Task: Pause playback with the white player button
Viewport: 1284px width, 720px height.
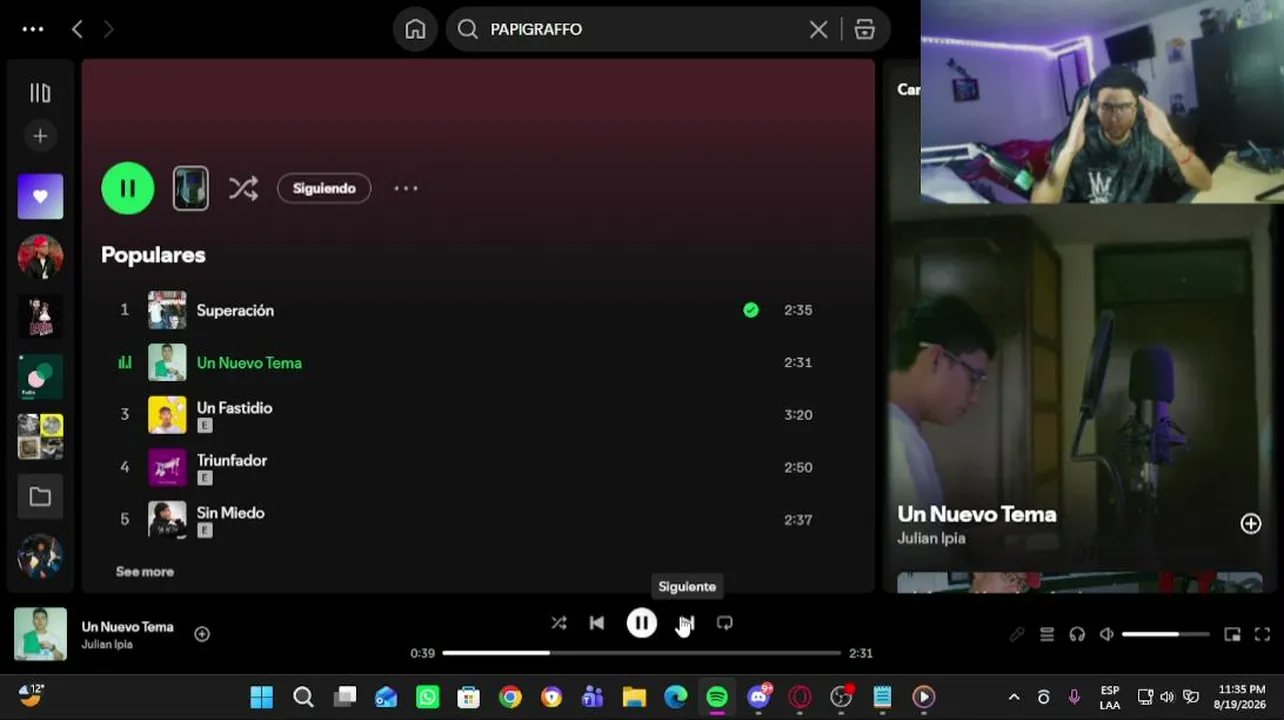Action: (642, 623)
